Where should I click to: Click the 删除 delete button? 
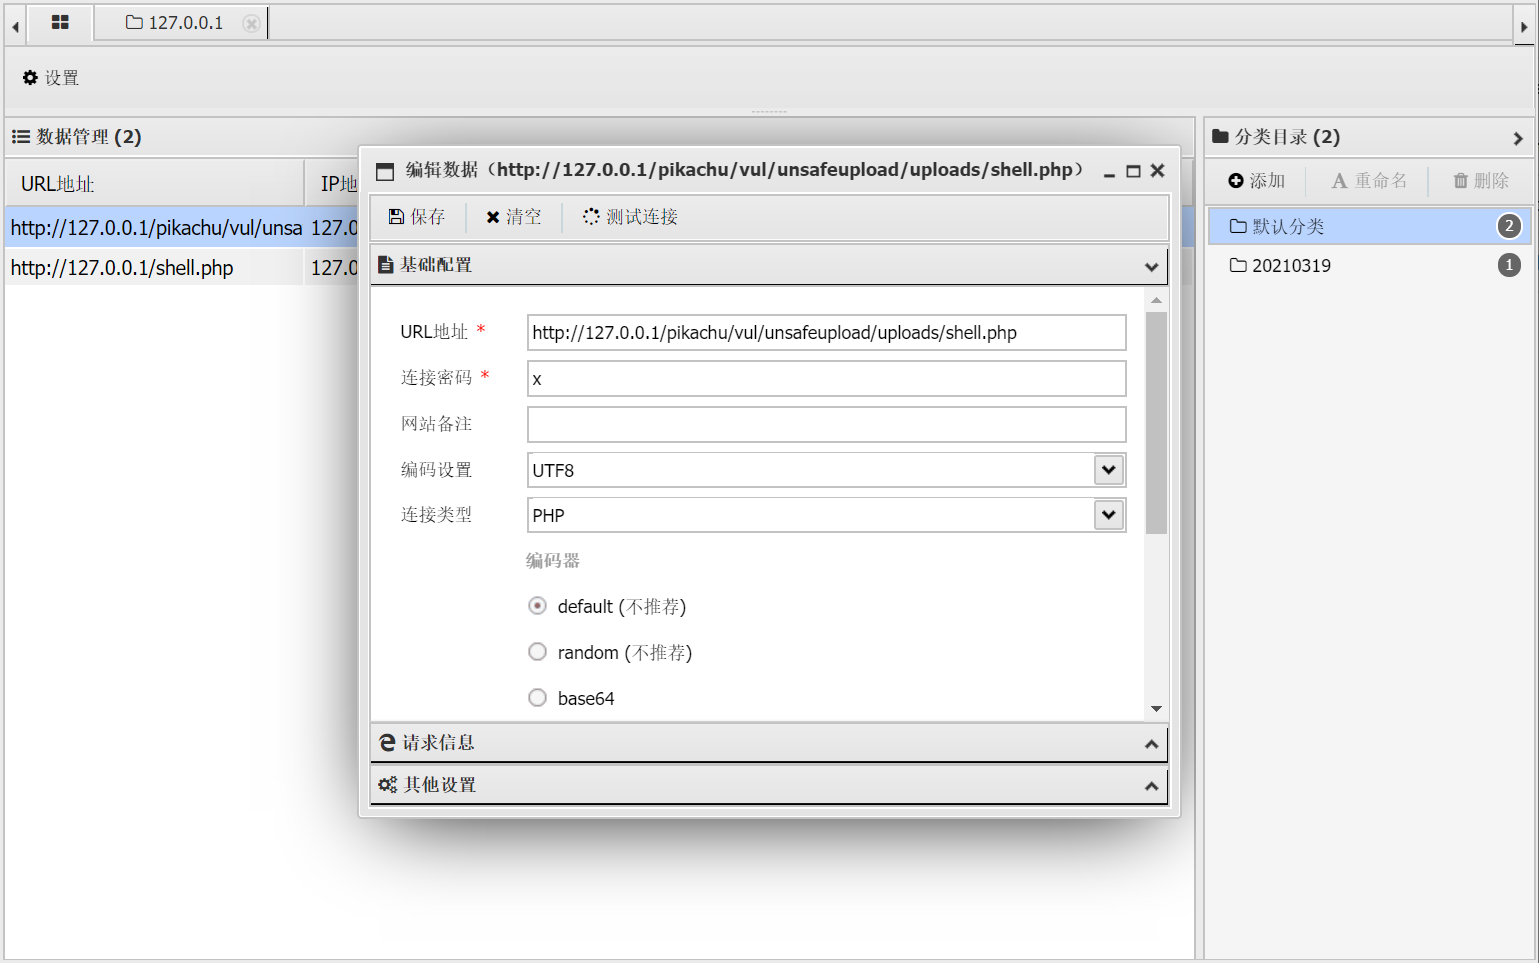[x=1481, y=181]
